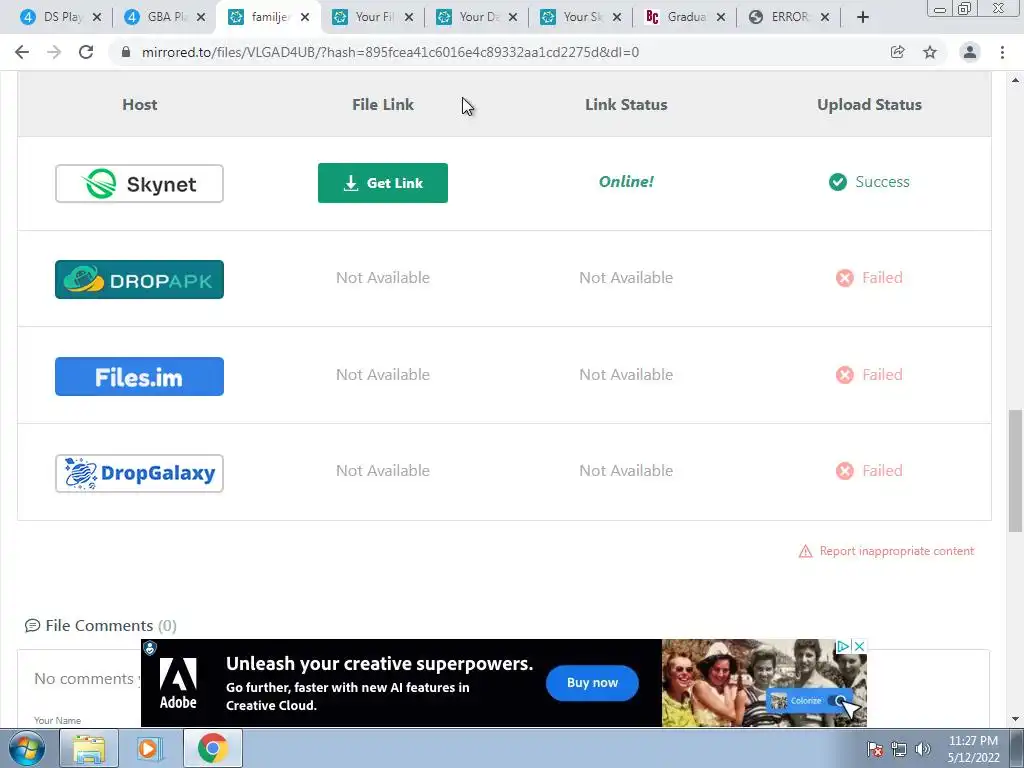This screenshot has height=768, width=1024.
Task: Switch to the GBA Pl tab
Action: (x=165, y=17)
